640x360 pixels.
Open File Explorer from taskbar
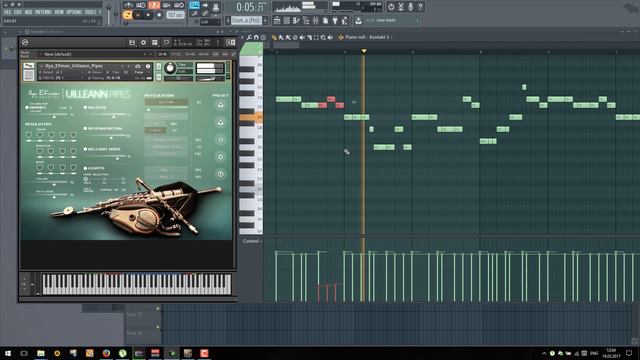[x=40, y=353]
